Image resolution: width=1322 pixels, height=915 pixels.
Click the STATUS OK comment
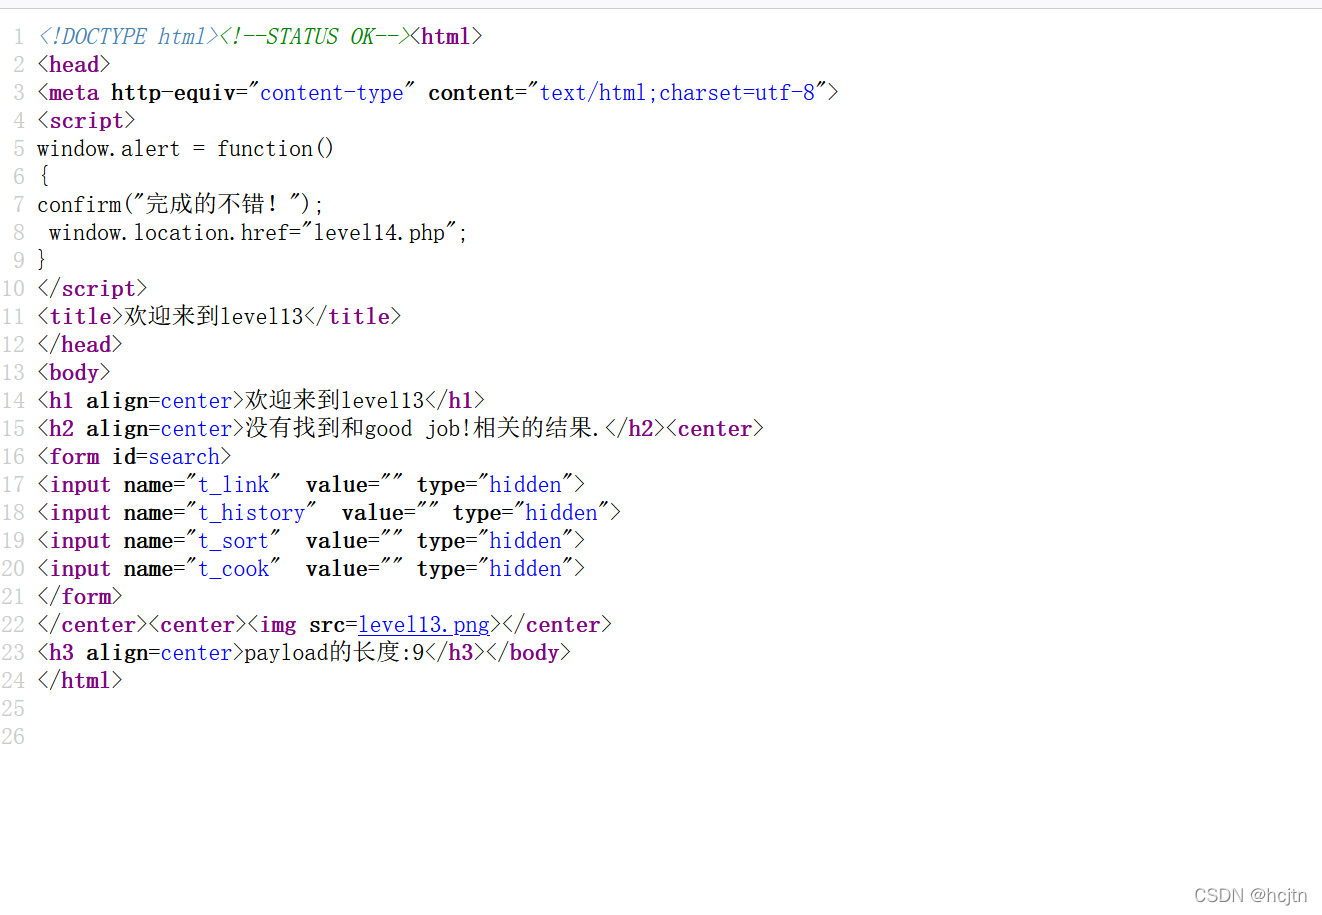coord(315,37)
